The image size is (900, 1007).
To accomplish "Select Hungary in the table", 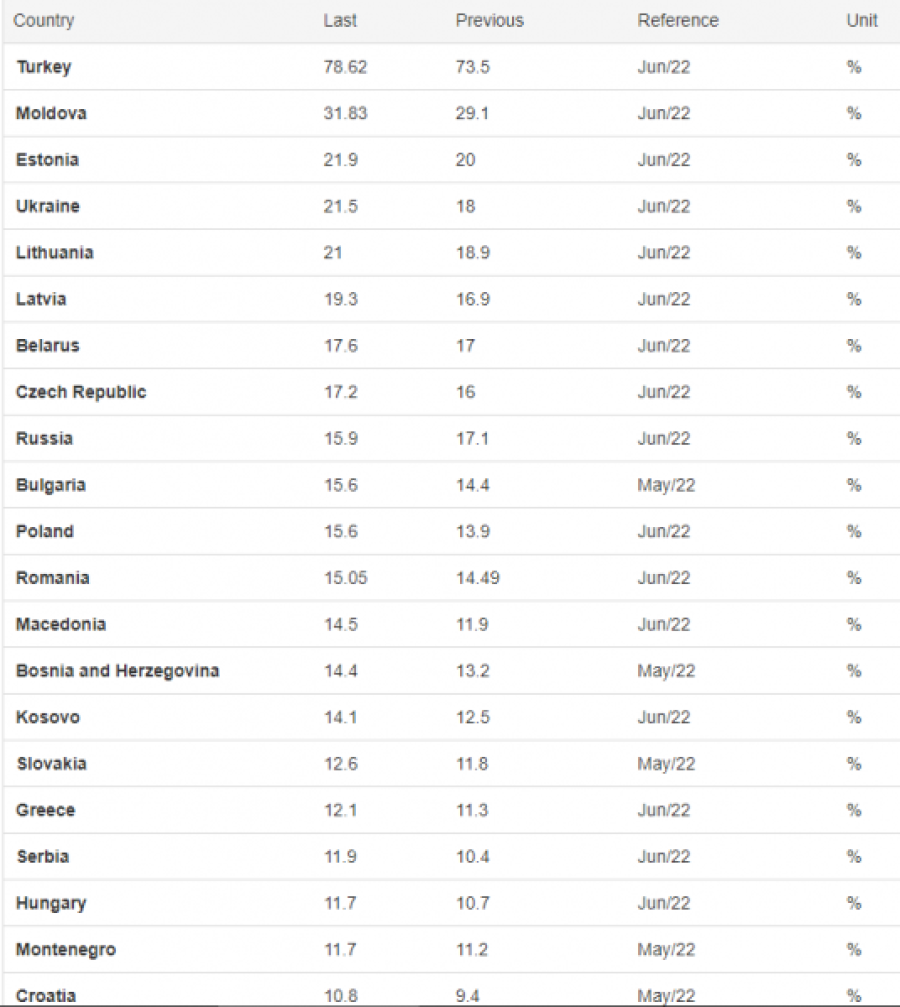I will (51, 903).
